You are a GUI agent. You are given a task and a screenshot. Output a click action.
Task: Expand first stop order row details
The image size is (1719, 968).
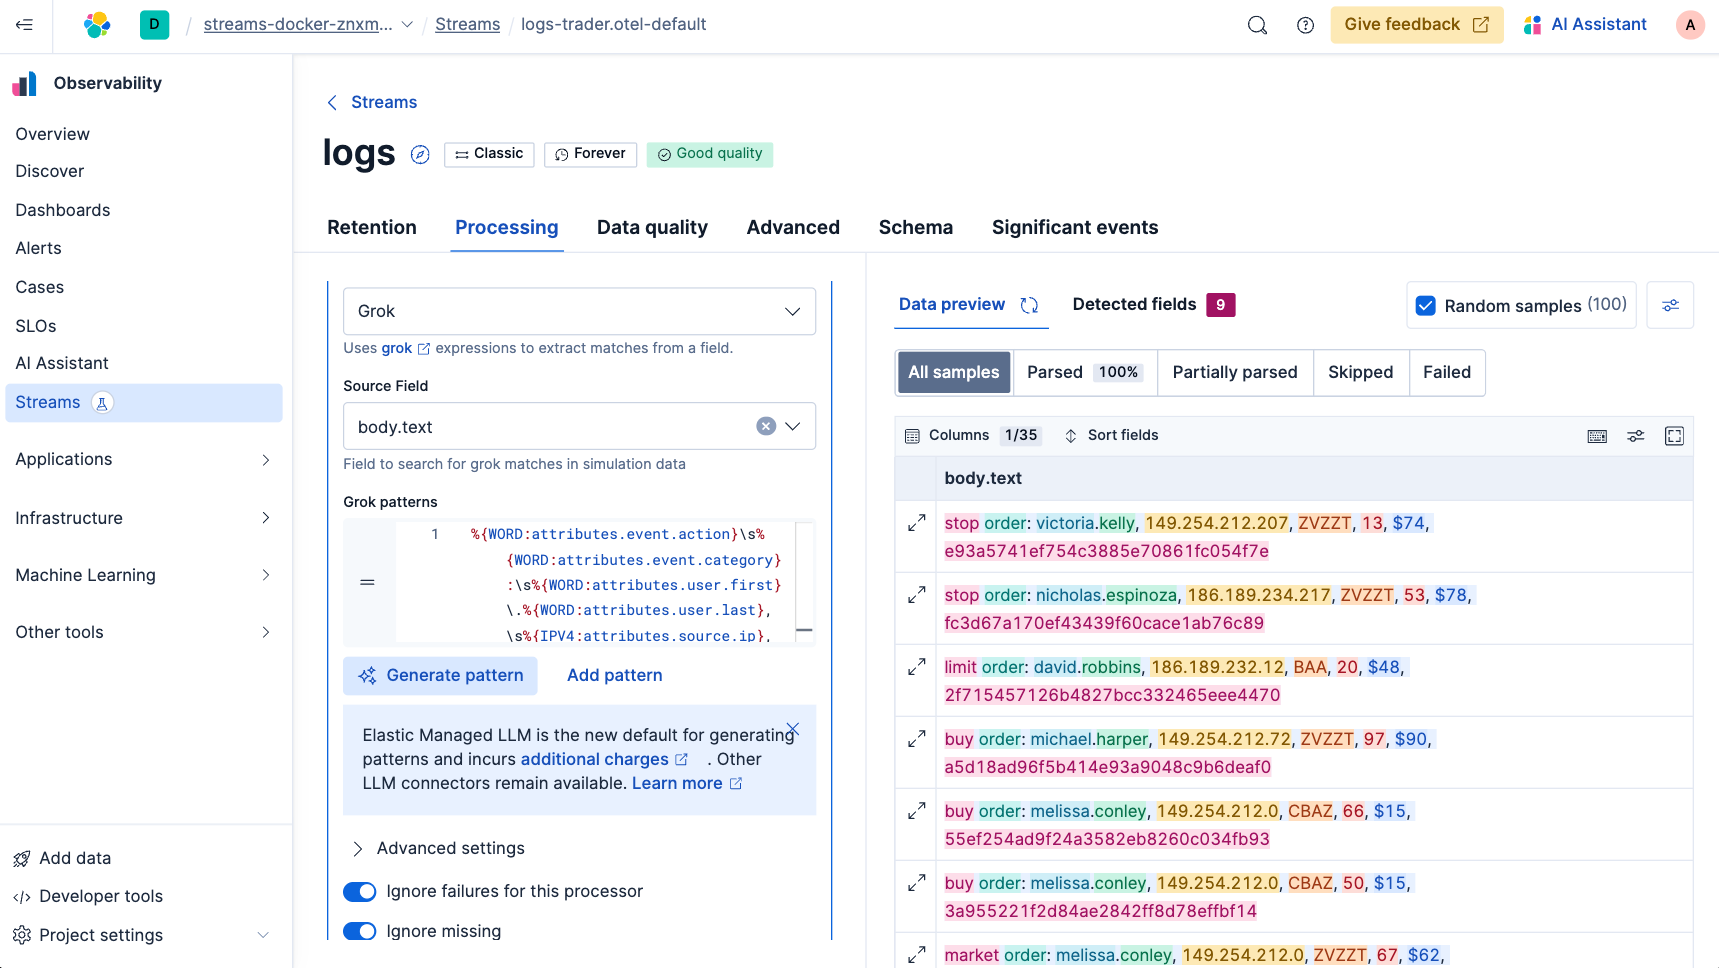(916, 523)
